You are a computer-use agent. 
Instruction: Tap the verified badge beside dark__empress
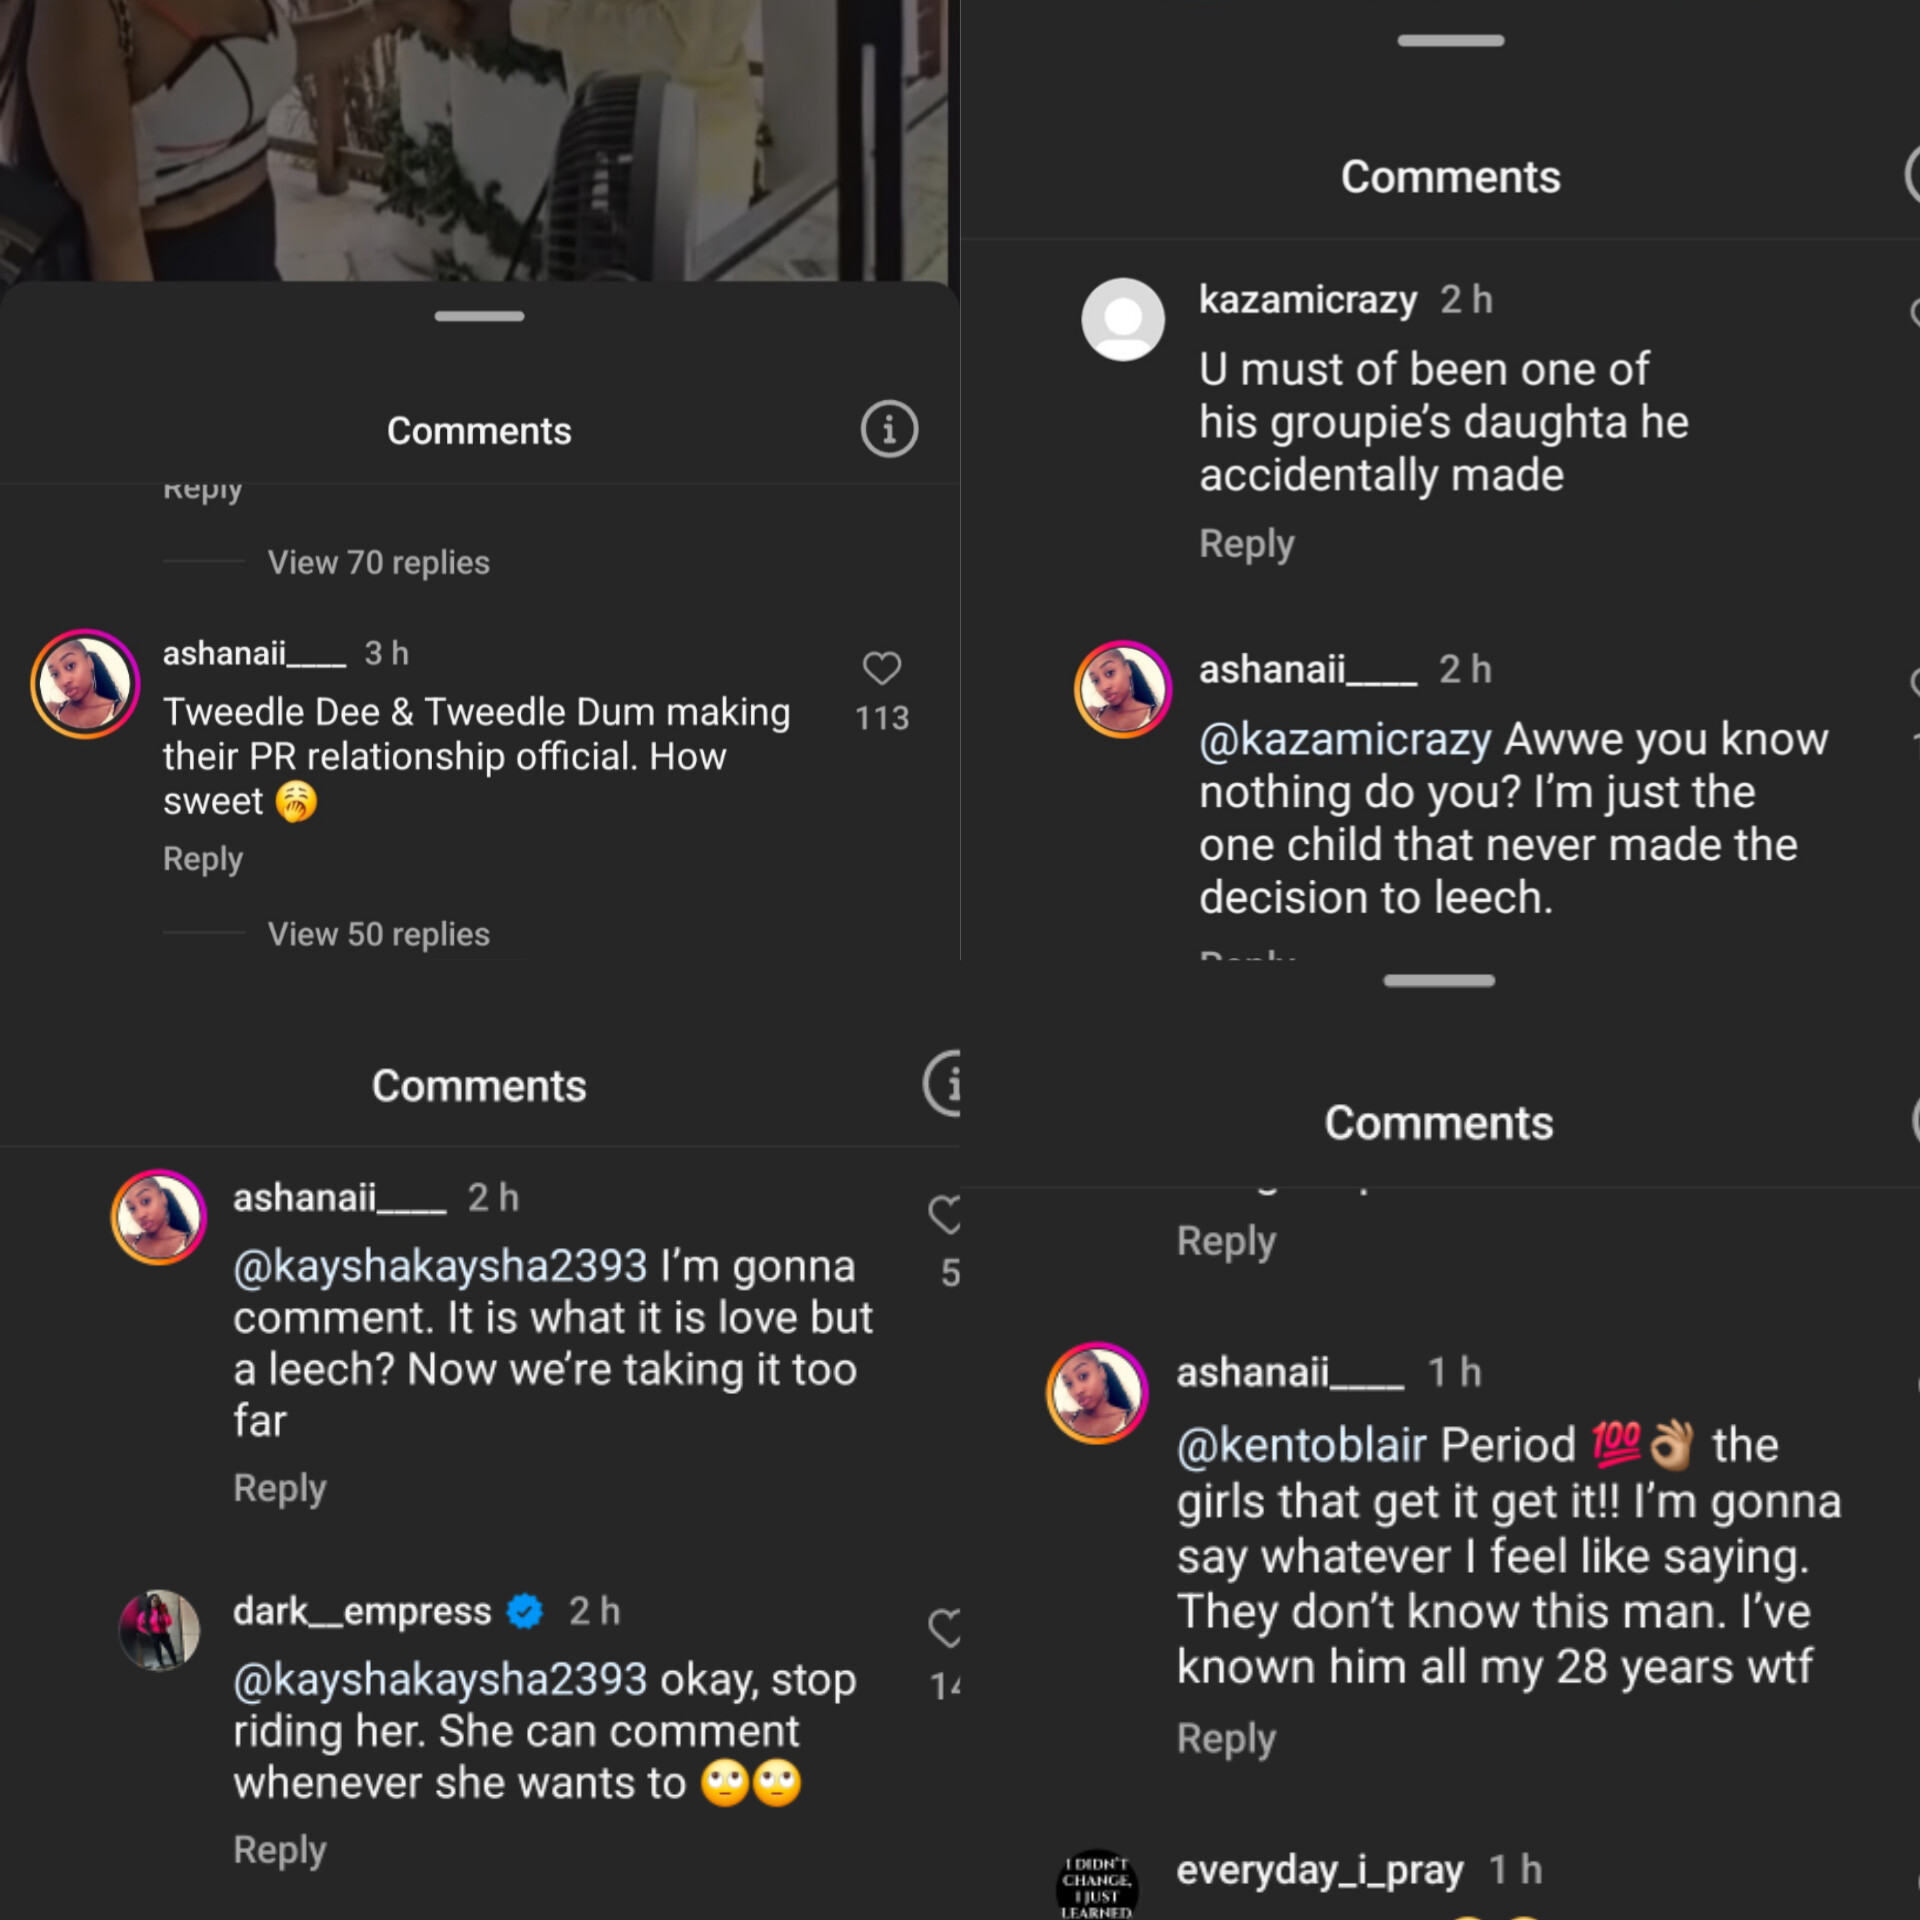coord(525,1611)
